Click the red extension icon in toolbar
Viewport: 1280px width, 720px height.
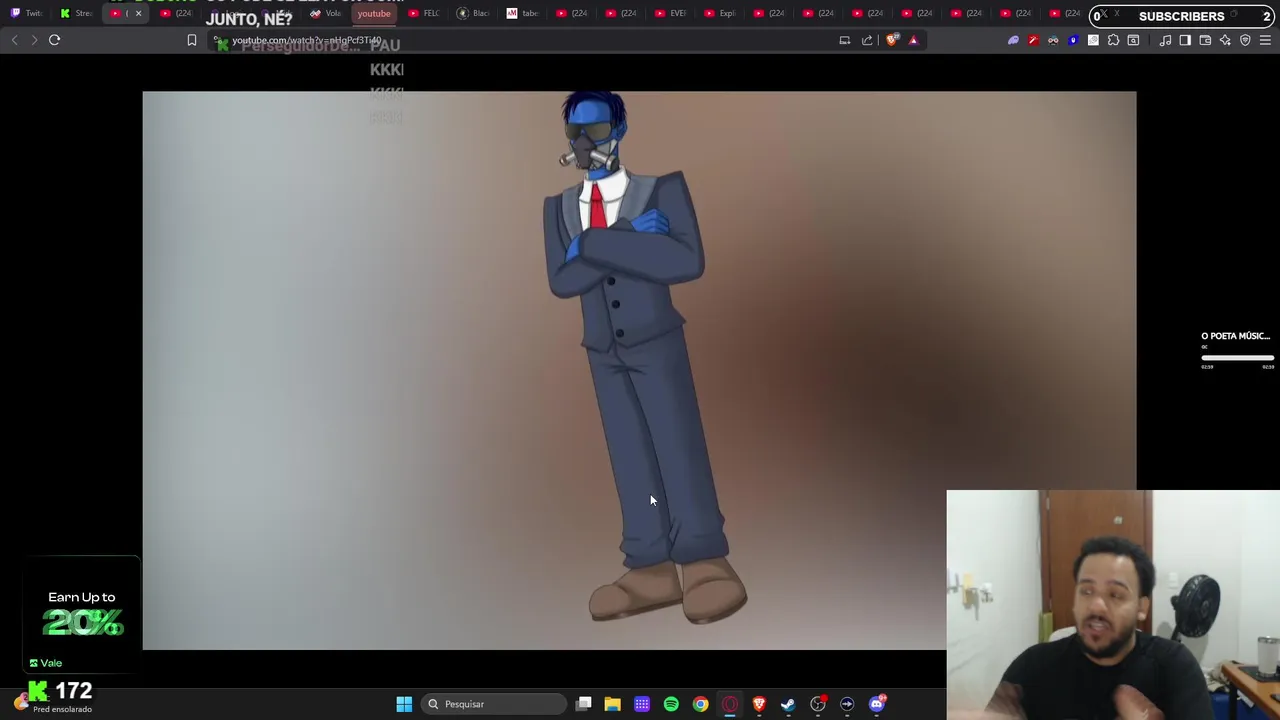pos(1033,40)
